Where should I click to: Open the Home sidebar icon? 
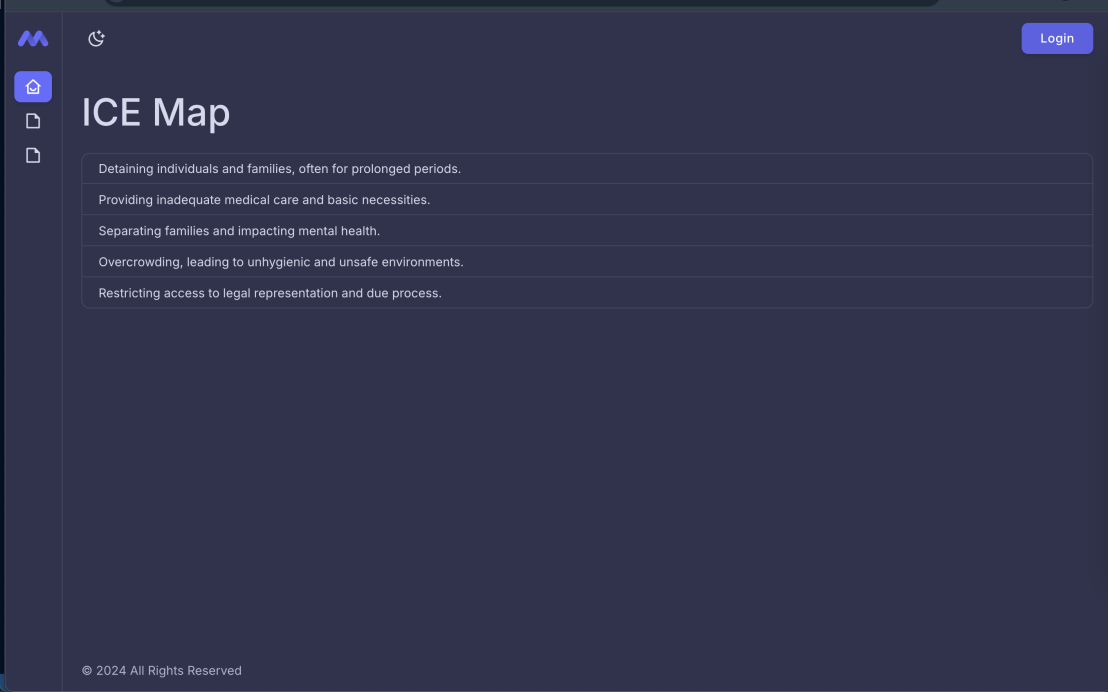[33, 86]
